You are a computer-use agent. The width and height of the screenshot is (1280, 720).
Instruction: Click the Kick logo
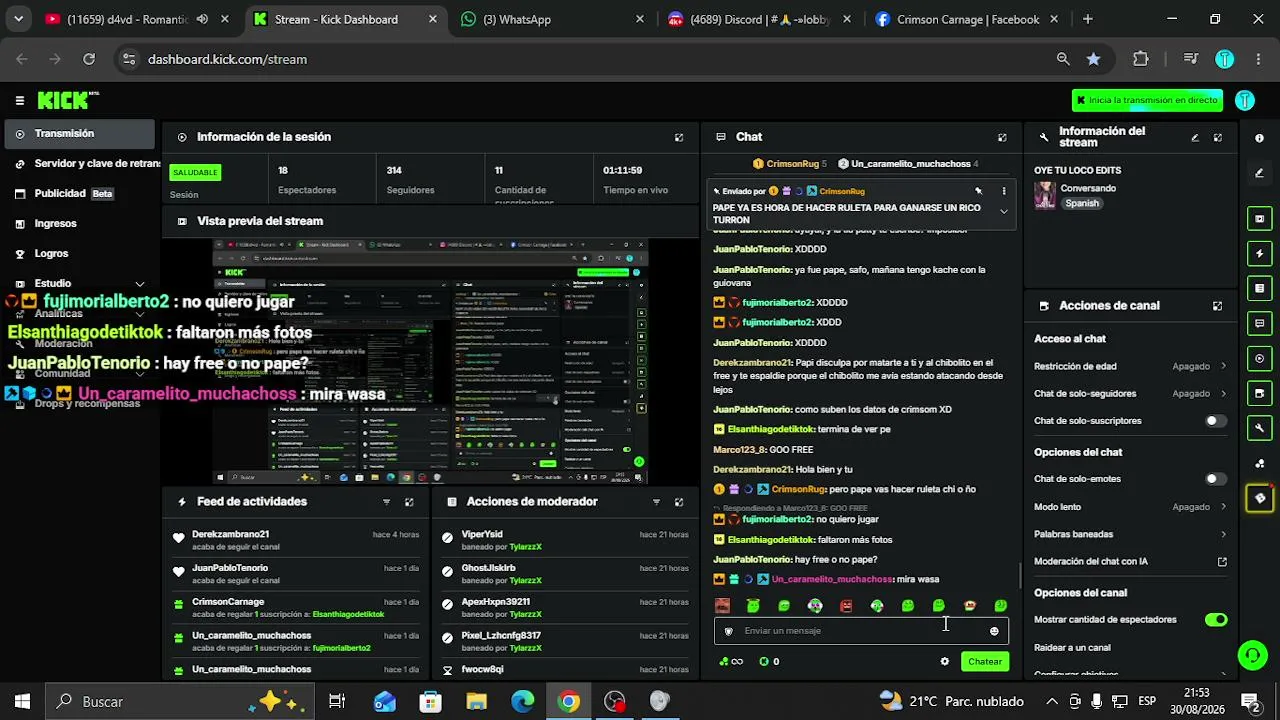[68, 100]
